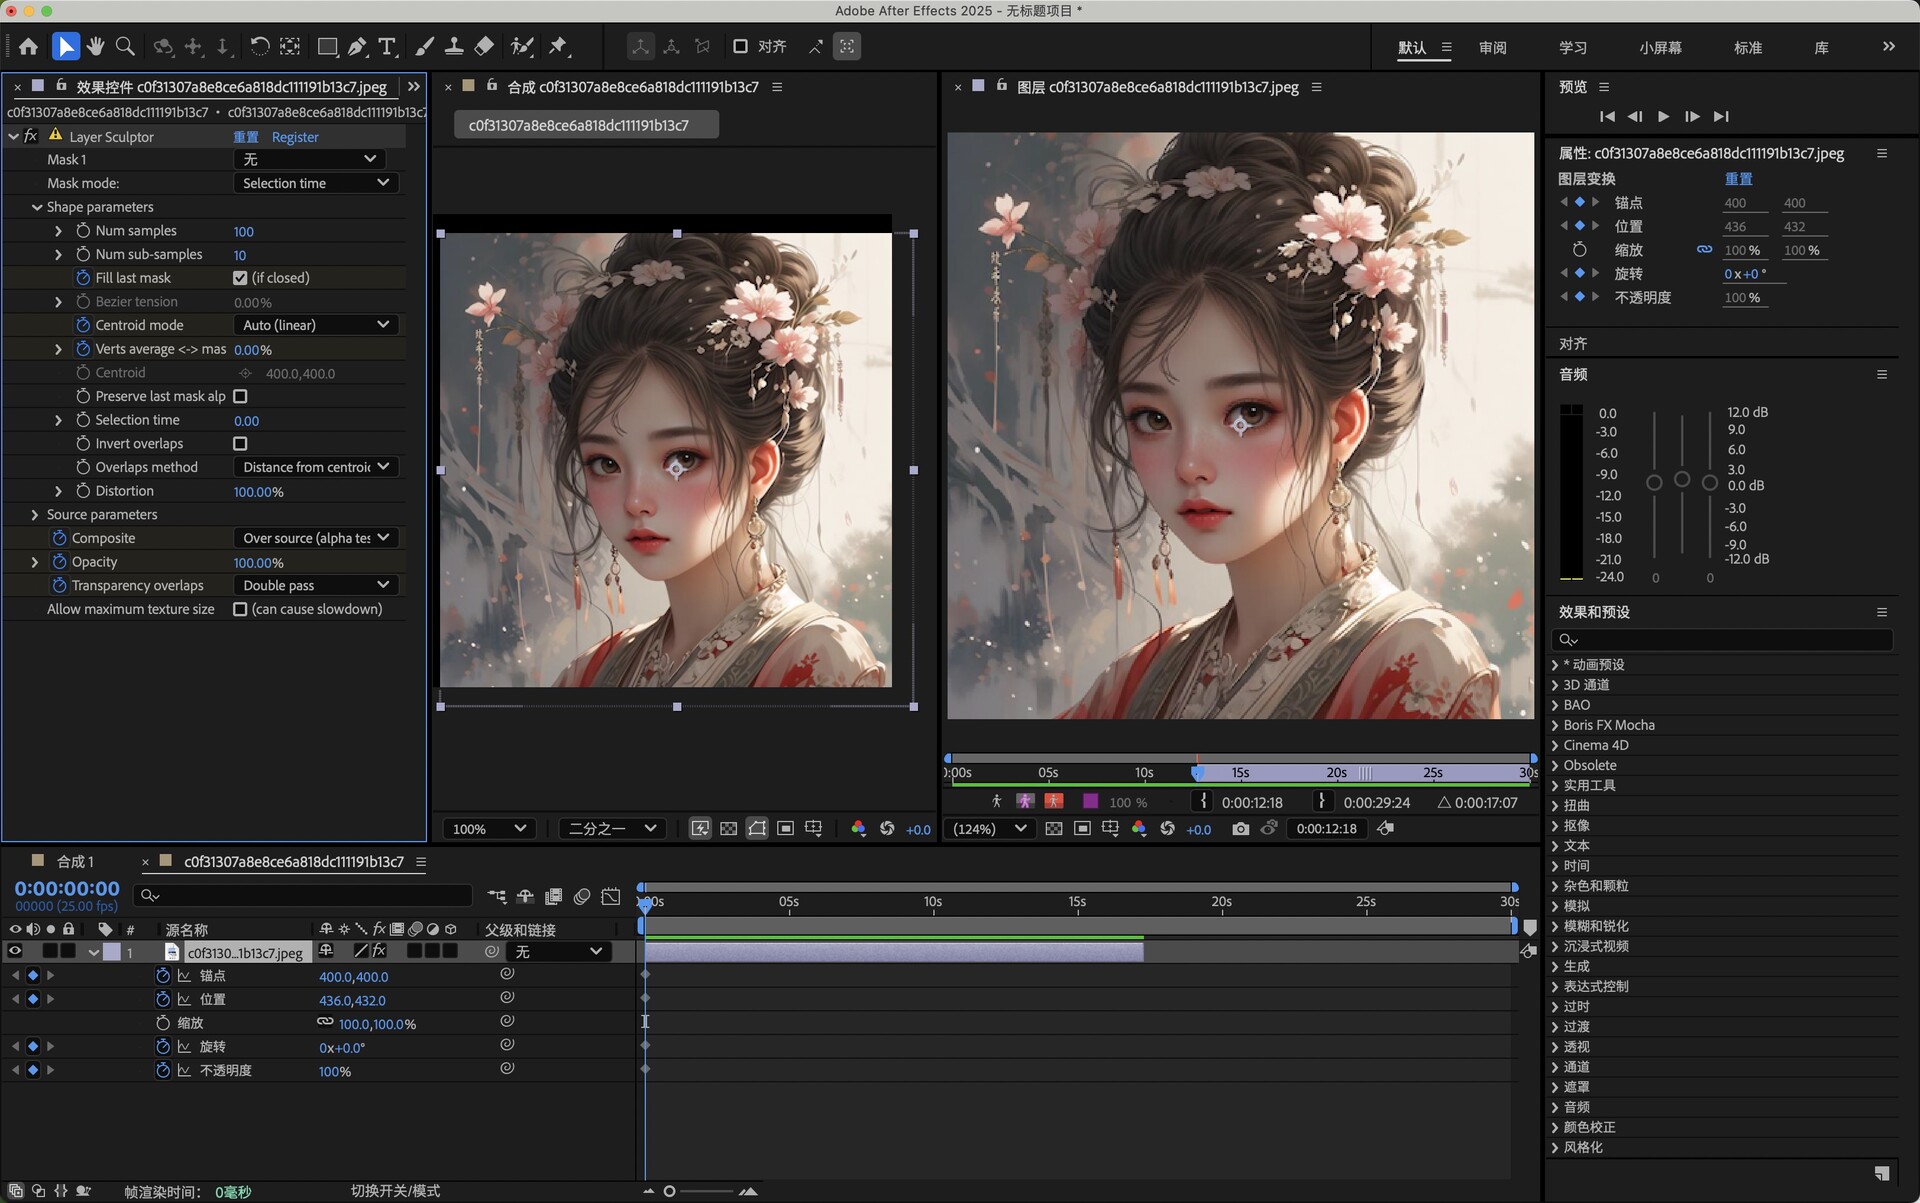
Task: Open Mask mode Selection time dropdown
Action: pyautogui.click(x=316, y=183)
